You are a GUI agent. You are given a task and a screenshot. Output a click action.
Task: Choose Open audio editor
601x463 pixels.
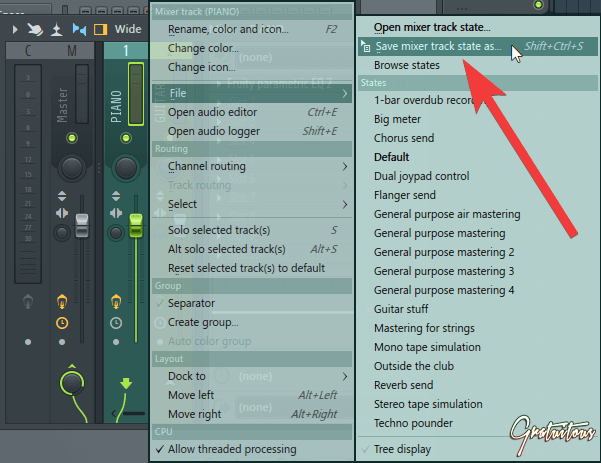(x=252, y=112)
